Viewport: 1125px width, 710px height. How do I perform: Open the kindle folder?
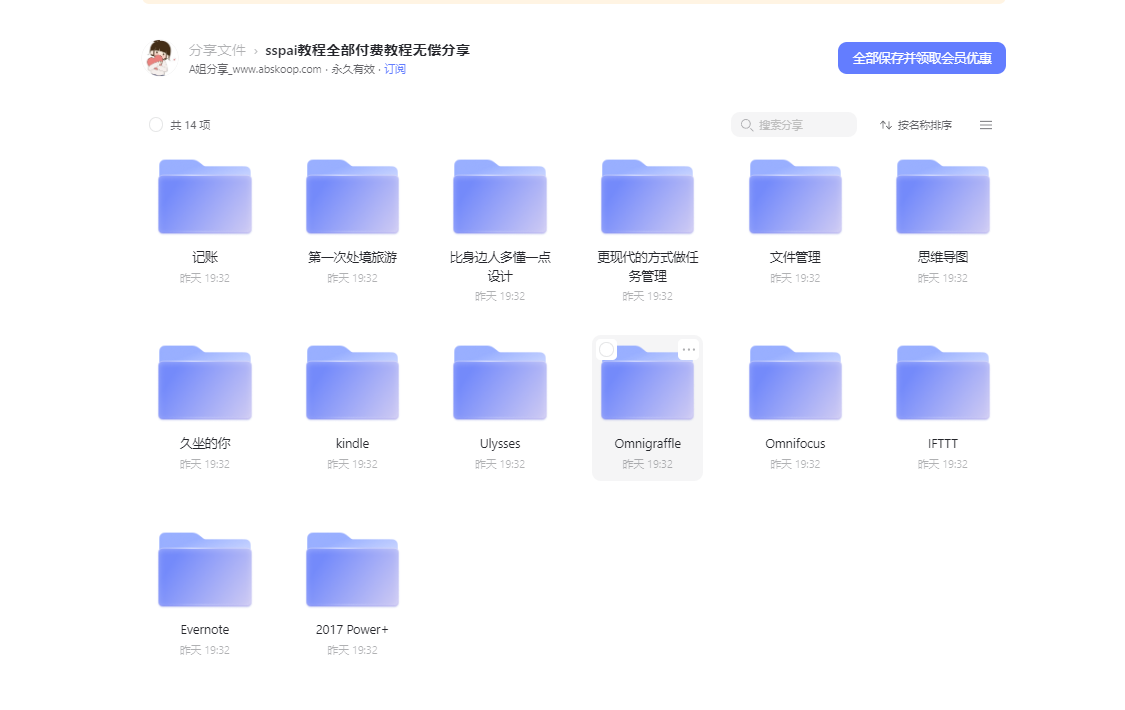[352, 383]
